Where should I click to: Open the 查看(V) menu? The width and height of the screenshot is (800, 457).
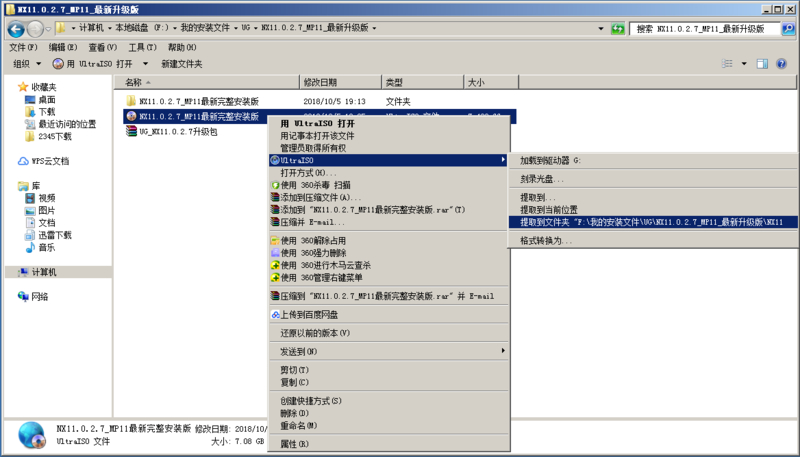point(103,47)
